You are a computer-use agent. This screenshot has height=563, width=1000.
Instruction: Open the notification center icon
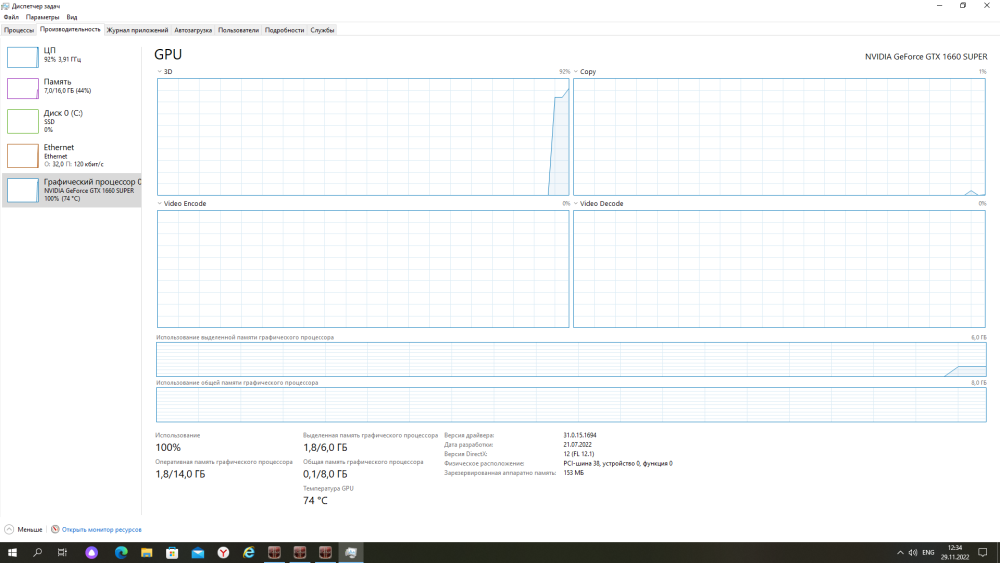tap(984, 552)
